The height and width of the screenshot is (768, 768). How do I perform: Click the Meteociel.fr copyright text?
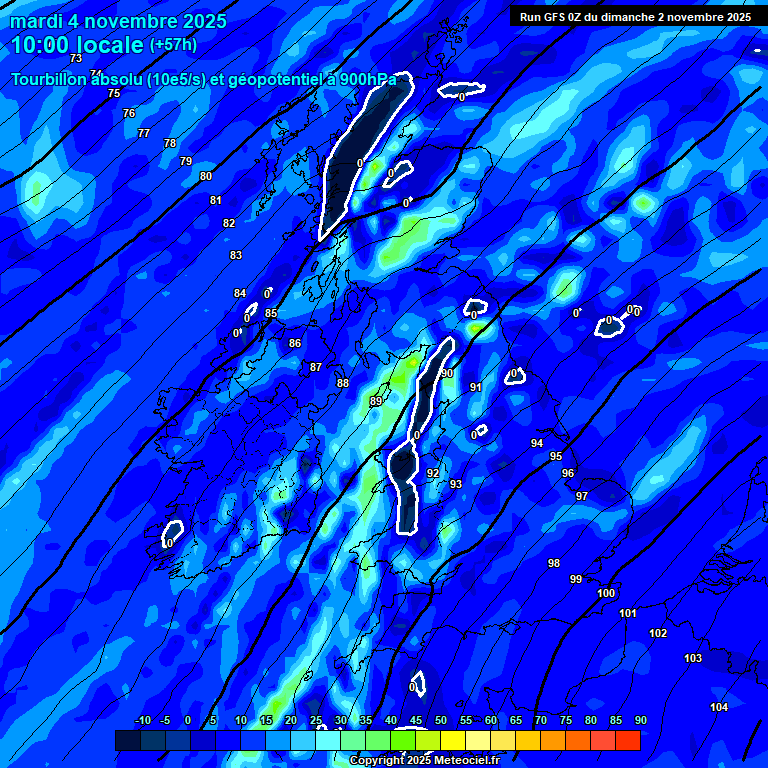pos(424,761)
